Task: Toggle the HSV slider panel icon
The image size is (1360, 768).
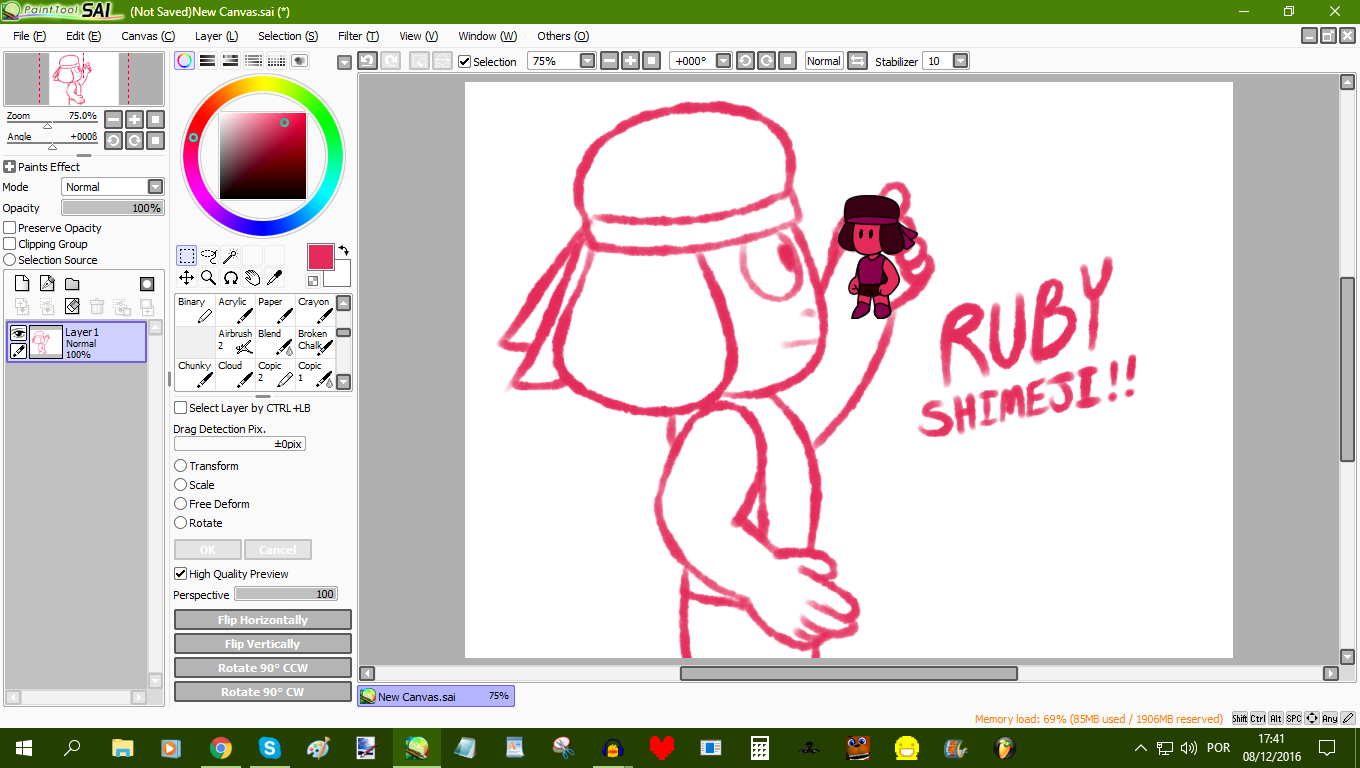Action: pos(230,61)
